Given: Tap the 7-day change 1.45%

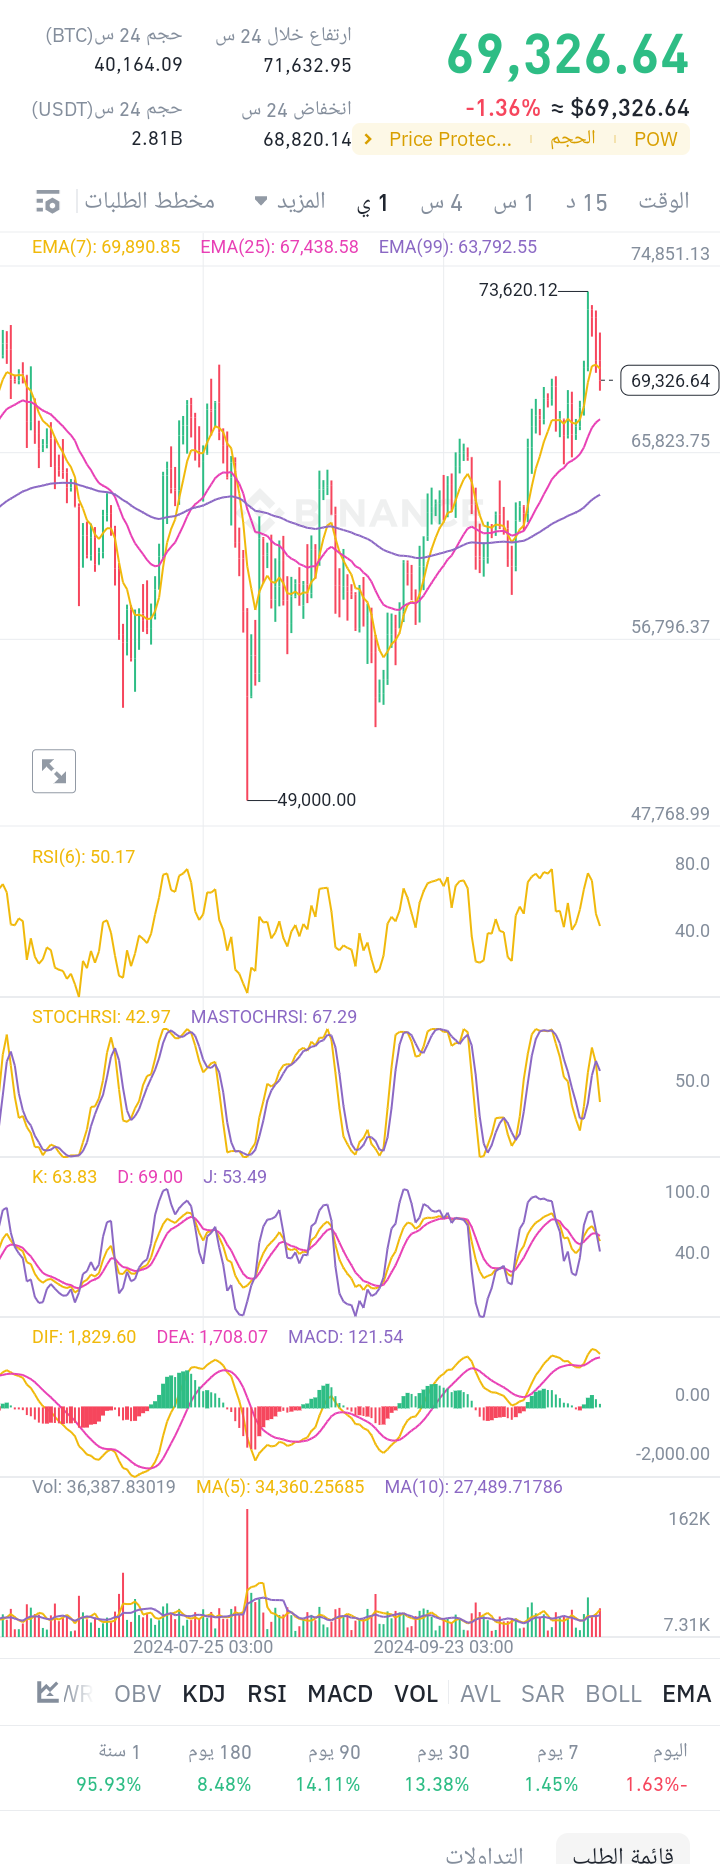Looking at the screenshot, I should pos(551,1784).
